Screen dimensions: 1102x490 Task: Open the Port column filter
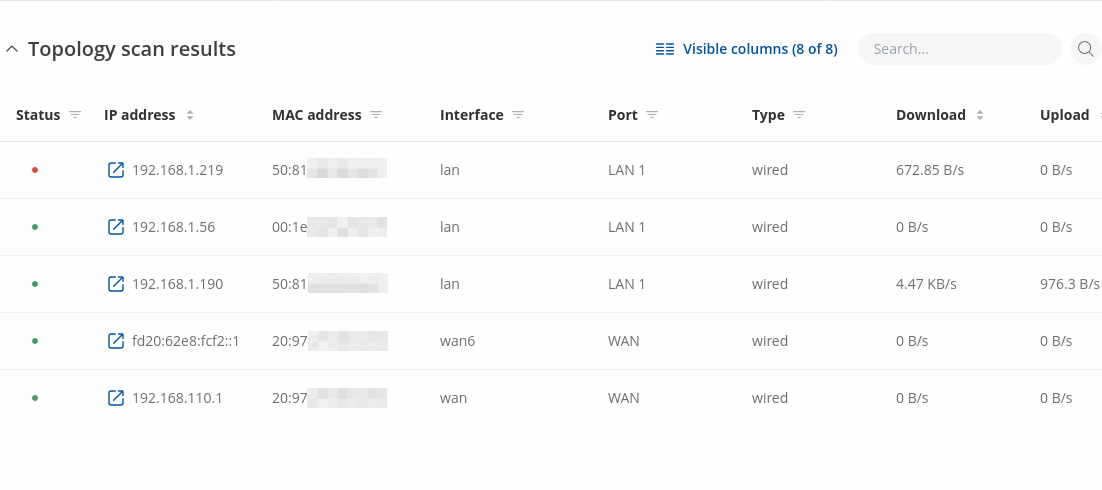(652, 115)
